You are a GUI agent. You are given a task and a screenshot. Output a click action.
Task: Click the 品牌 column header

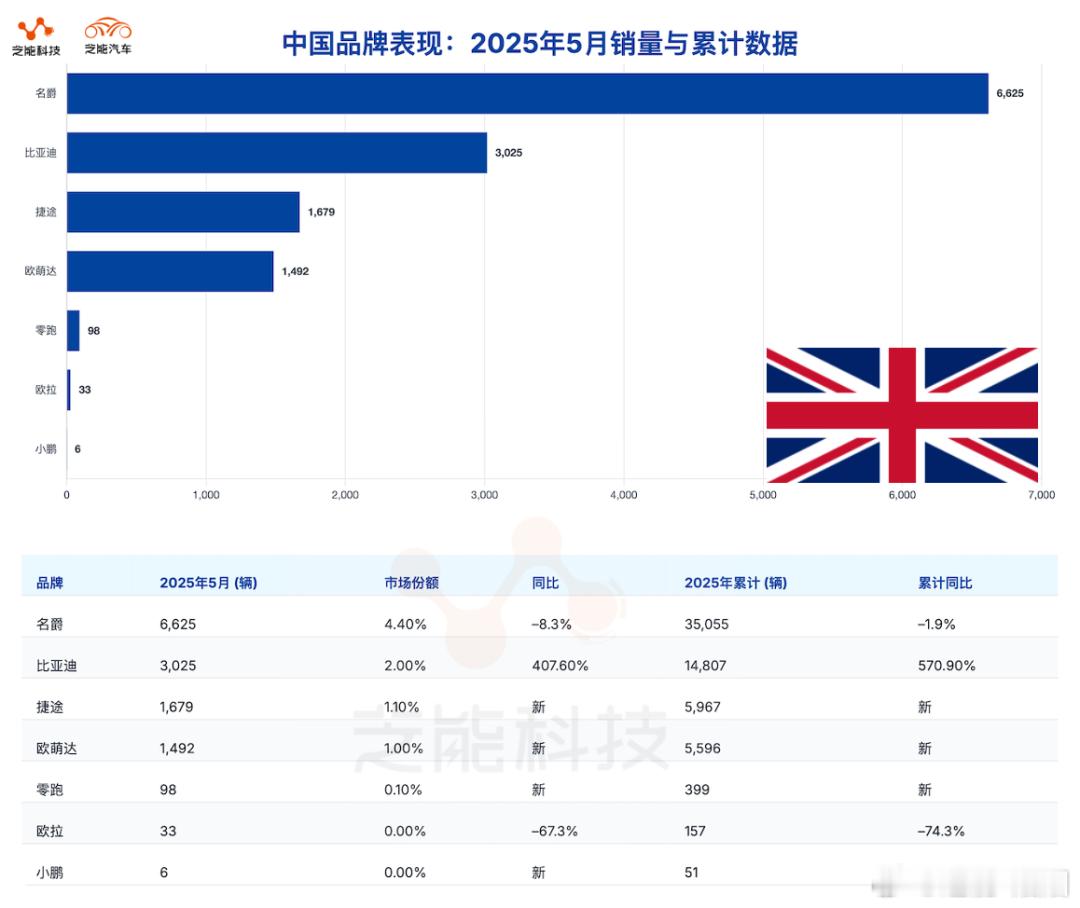tap(50, 583)
